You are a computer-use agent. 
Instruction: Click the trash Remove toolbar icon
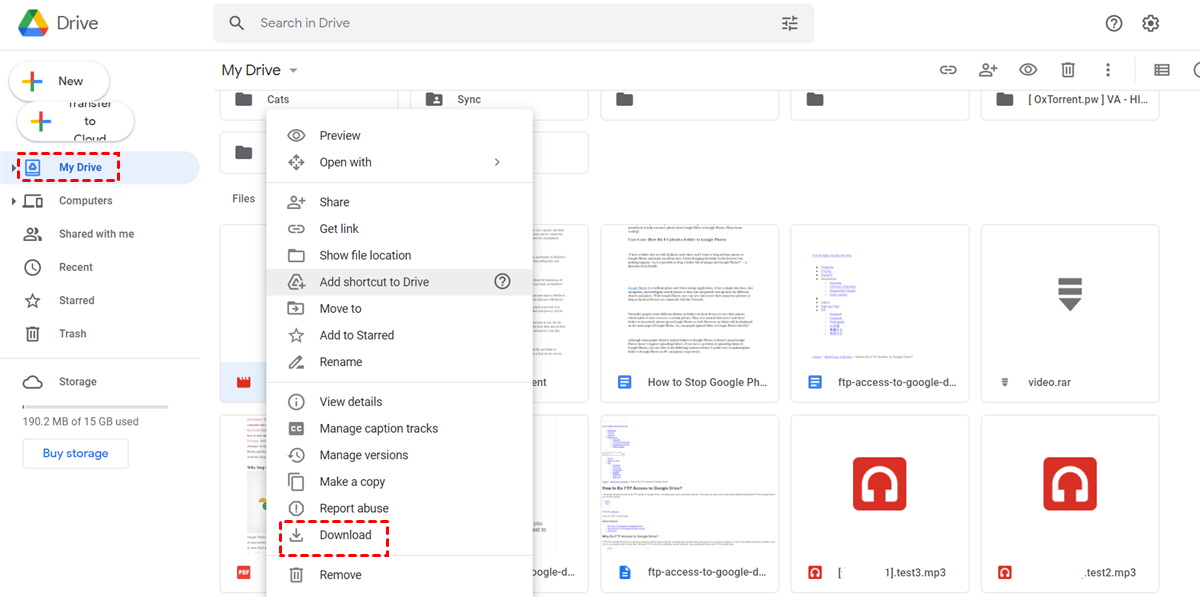1068,70
